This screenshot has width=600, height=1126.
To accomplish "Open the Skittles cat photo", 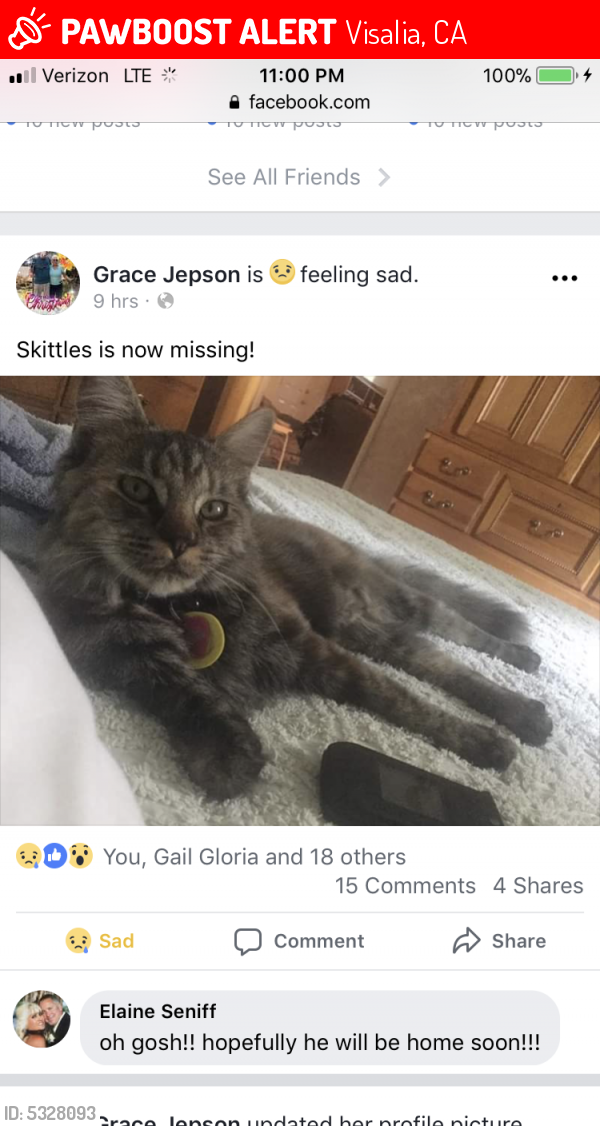I will coord(300,600).
